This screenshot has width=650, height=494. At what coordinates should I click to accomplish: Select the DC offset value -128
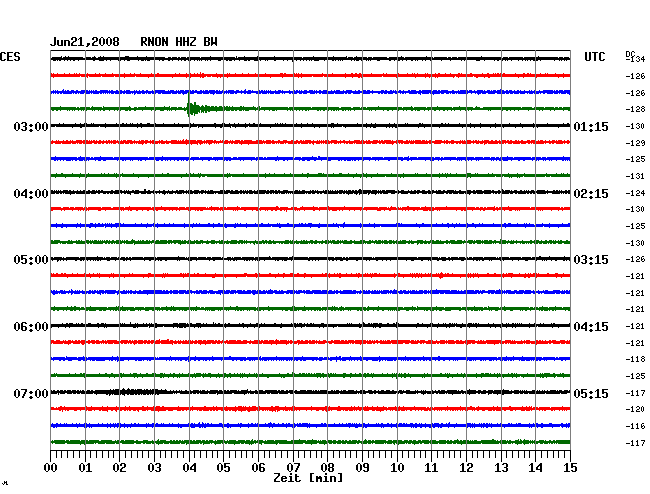pos(635,109)
